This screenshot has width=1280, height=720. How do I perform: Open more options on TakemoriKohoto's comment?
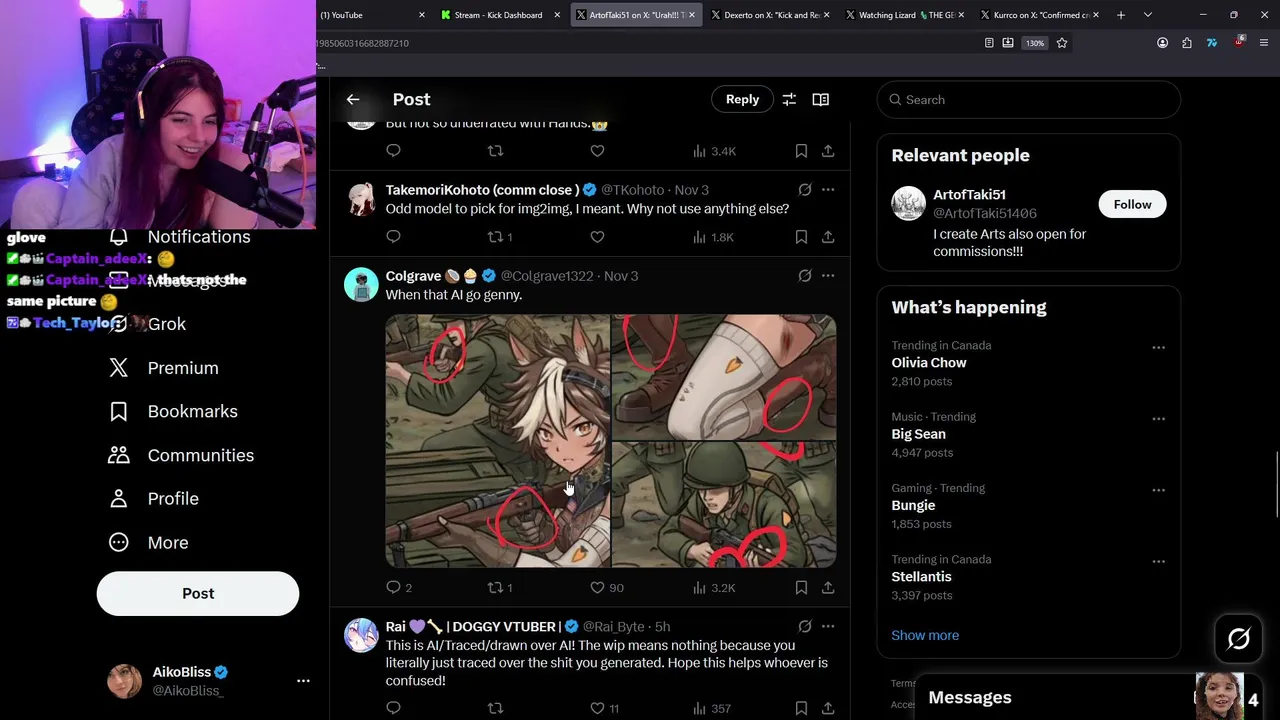click(x=828, y=189)
